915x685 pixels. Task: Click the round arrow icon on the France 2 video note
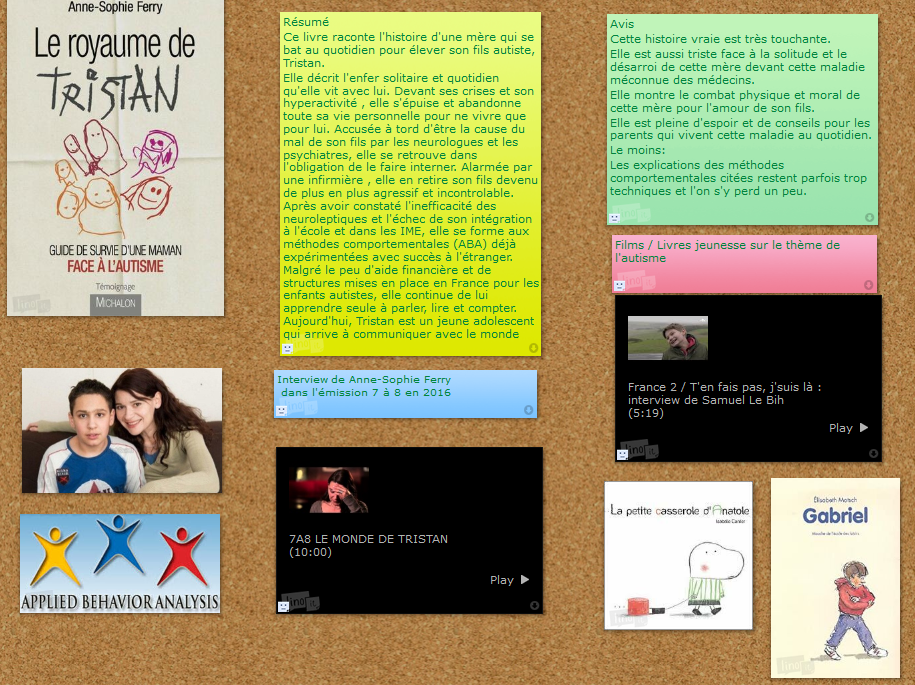tap(873, 453)
